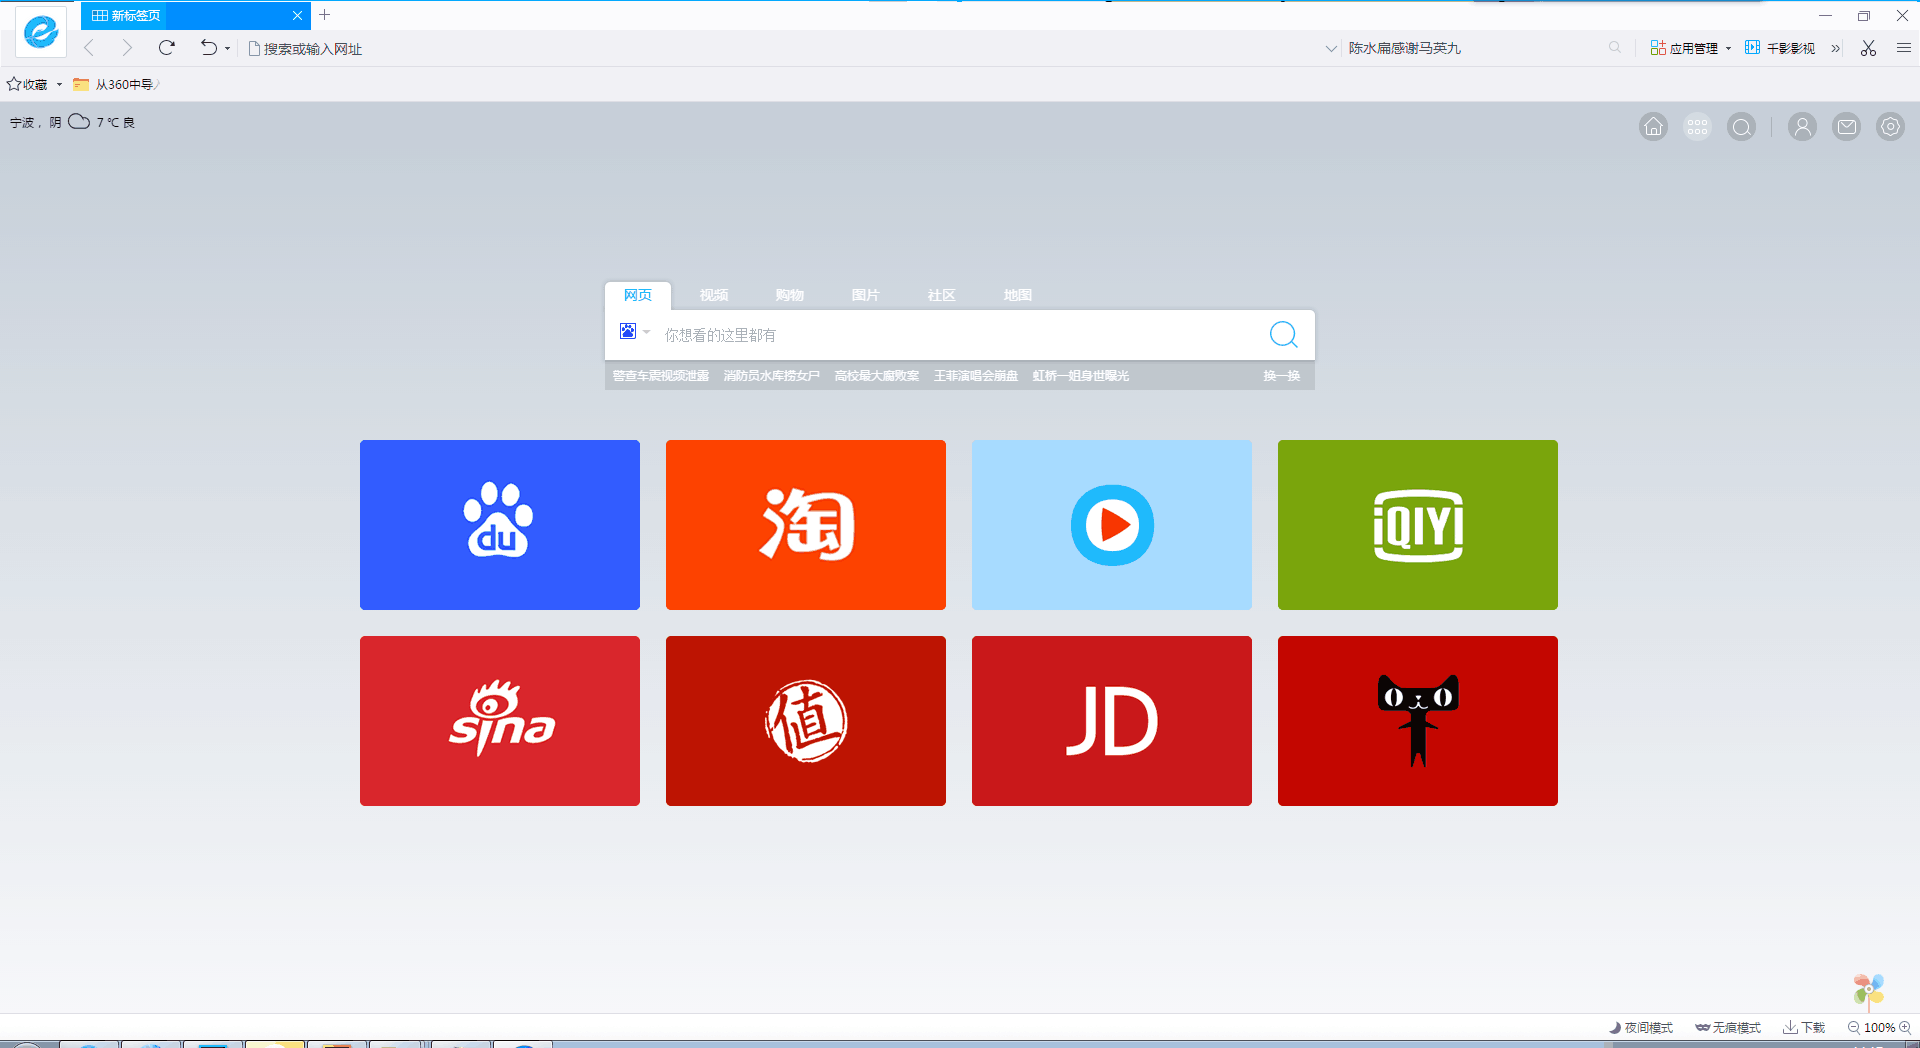The width and height of the screenshot is (1920, 1048).
Task: Click the 100% zoom level
Action: pyautogui.click(x=1880, y=1028)
